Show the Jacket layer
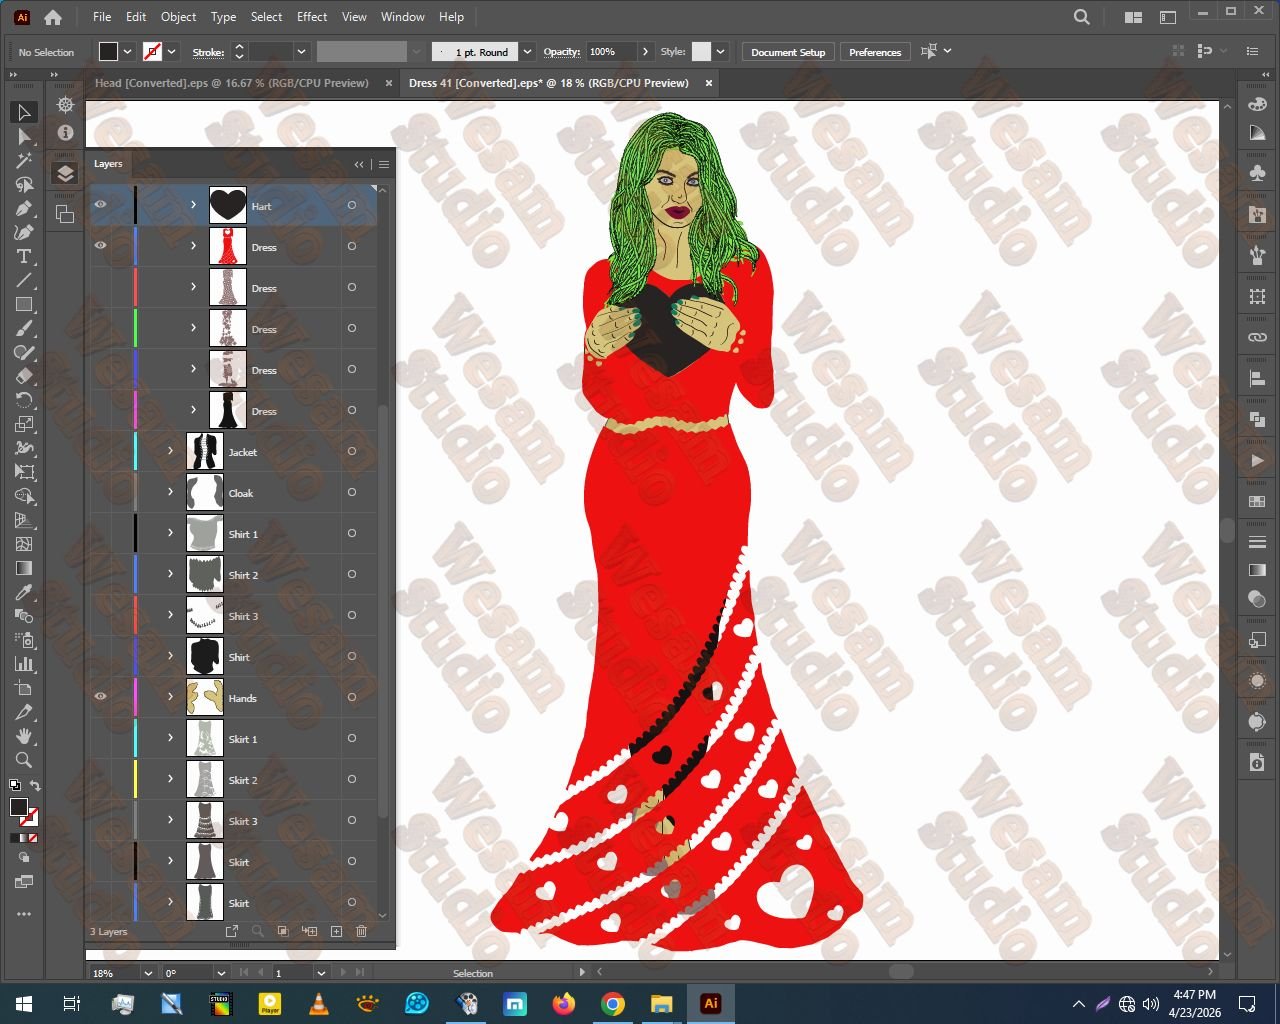The width and height of the screenshot is (1280, 1024). pyautogui.click(x=100, y=451)
